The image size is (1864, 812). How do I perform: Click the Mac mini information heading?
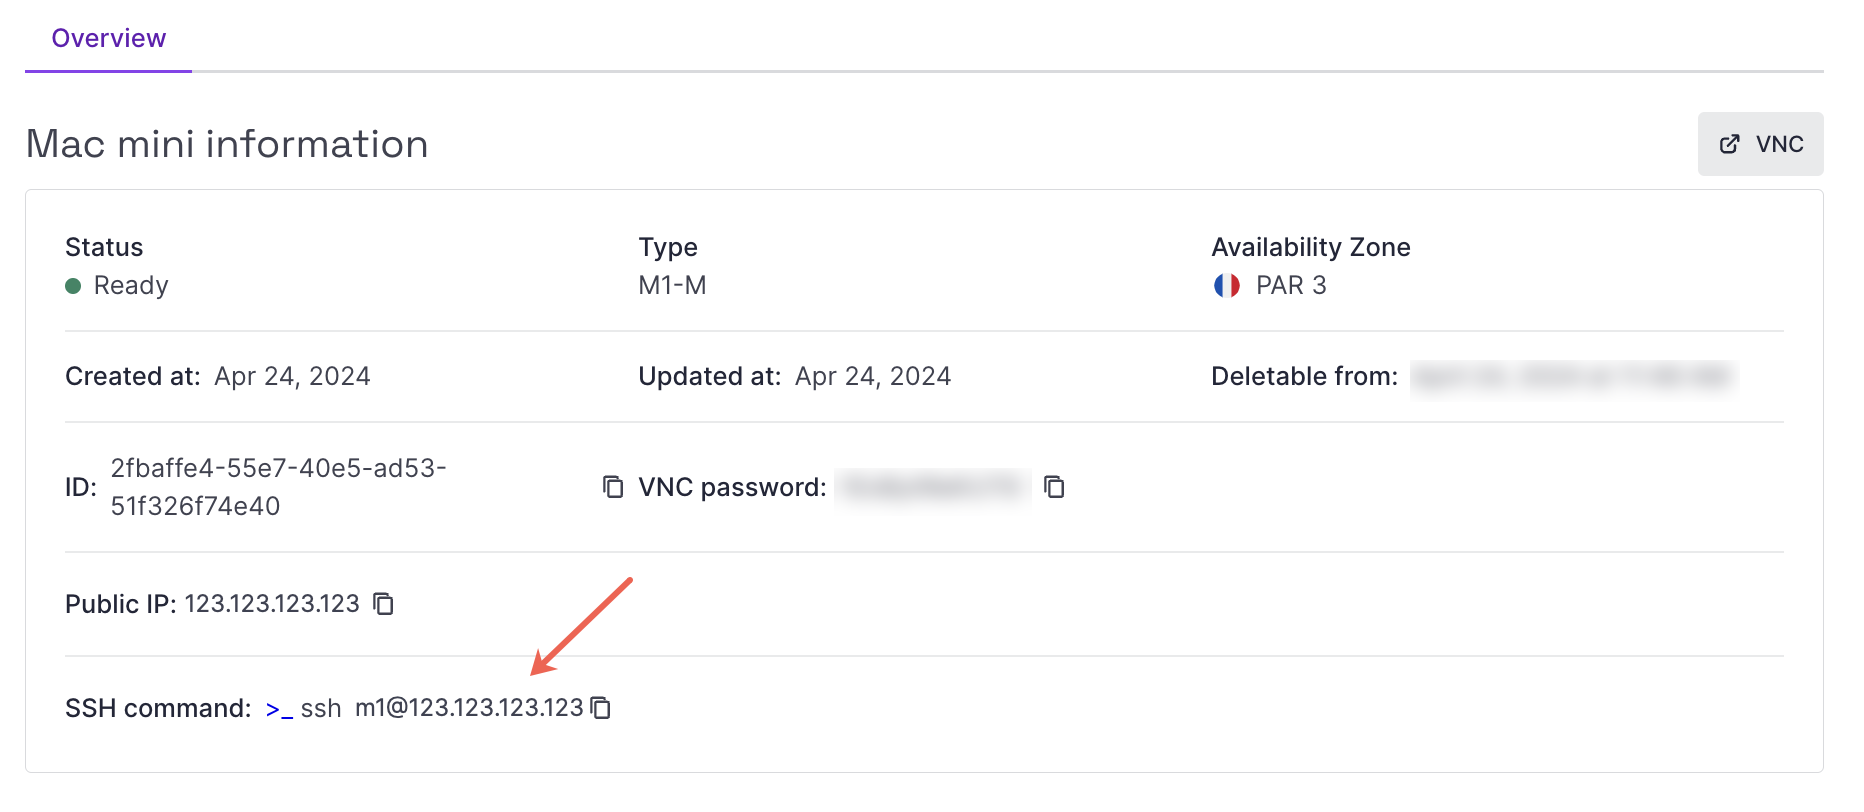click(x=227, y=144)
